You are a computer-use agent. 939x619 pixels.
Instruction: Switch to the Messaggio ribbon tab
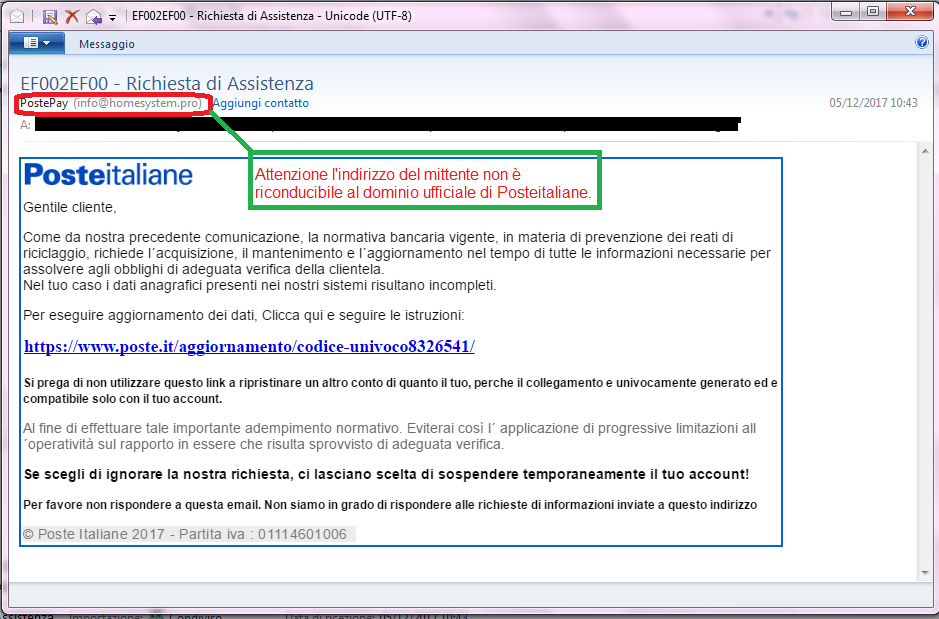pos(107,44)
